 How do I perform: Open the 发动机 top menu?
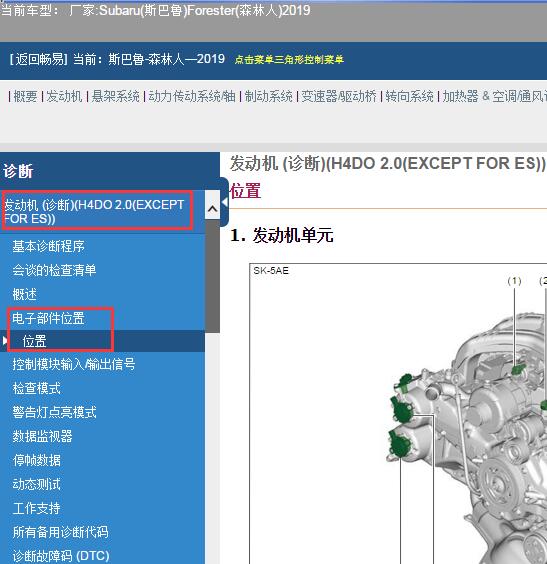click(64, 96)
